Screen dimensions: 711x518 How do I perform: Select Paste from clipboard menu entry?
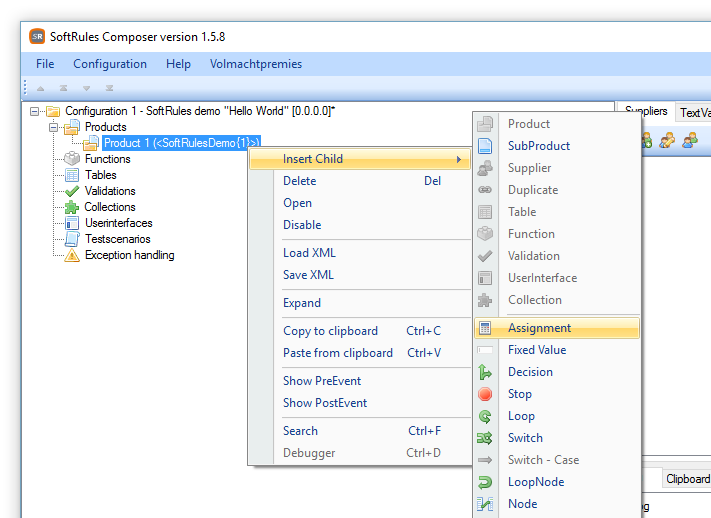(x=361, y=353)
